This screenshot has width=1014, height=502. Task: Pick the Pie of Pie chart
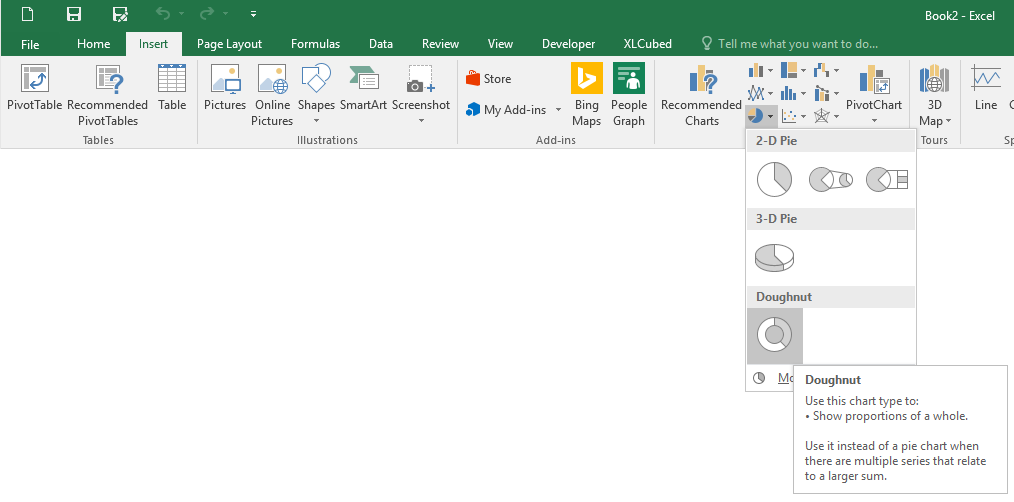(x=830, y=179)
